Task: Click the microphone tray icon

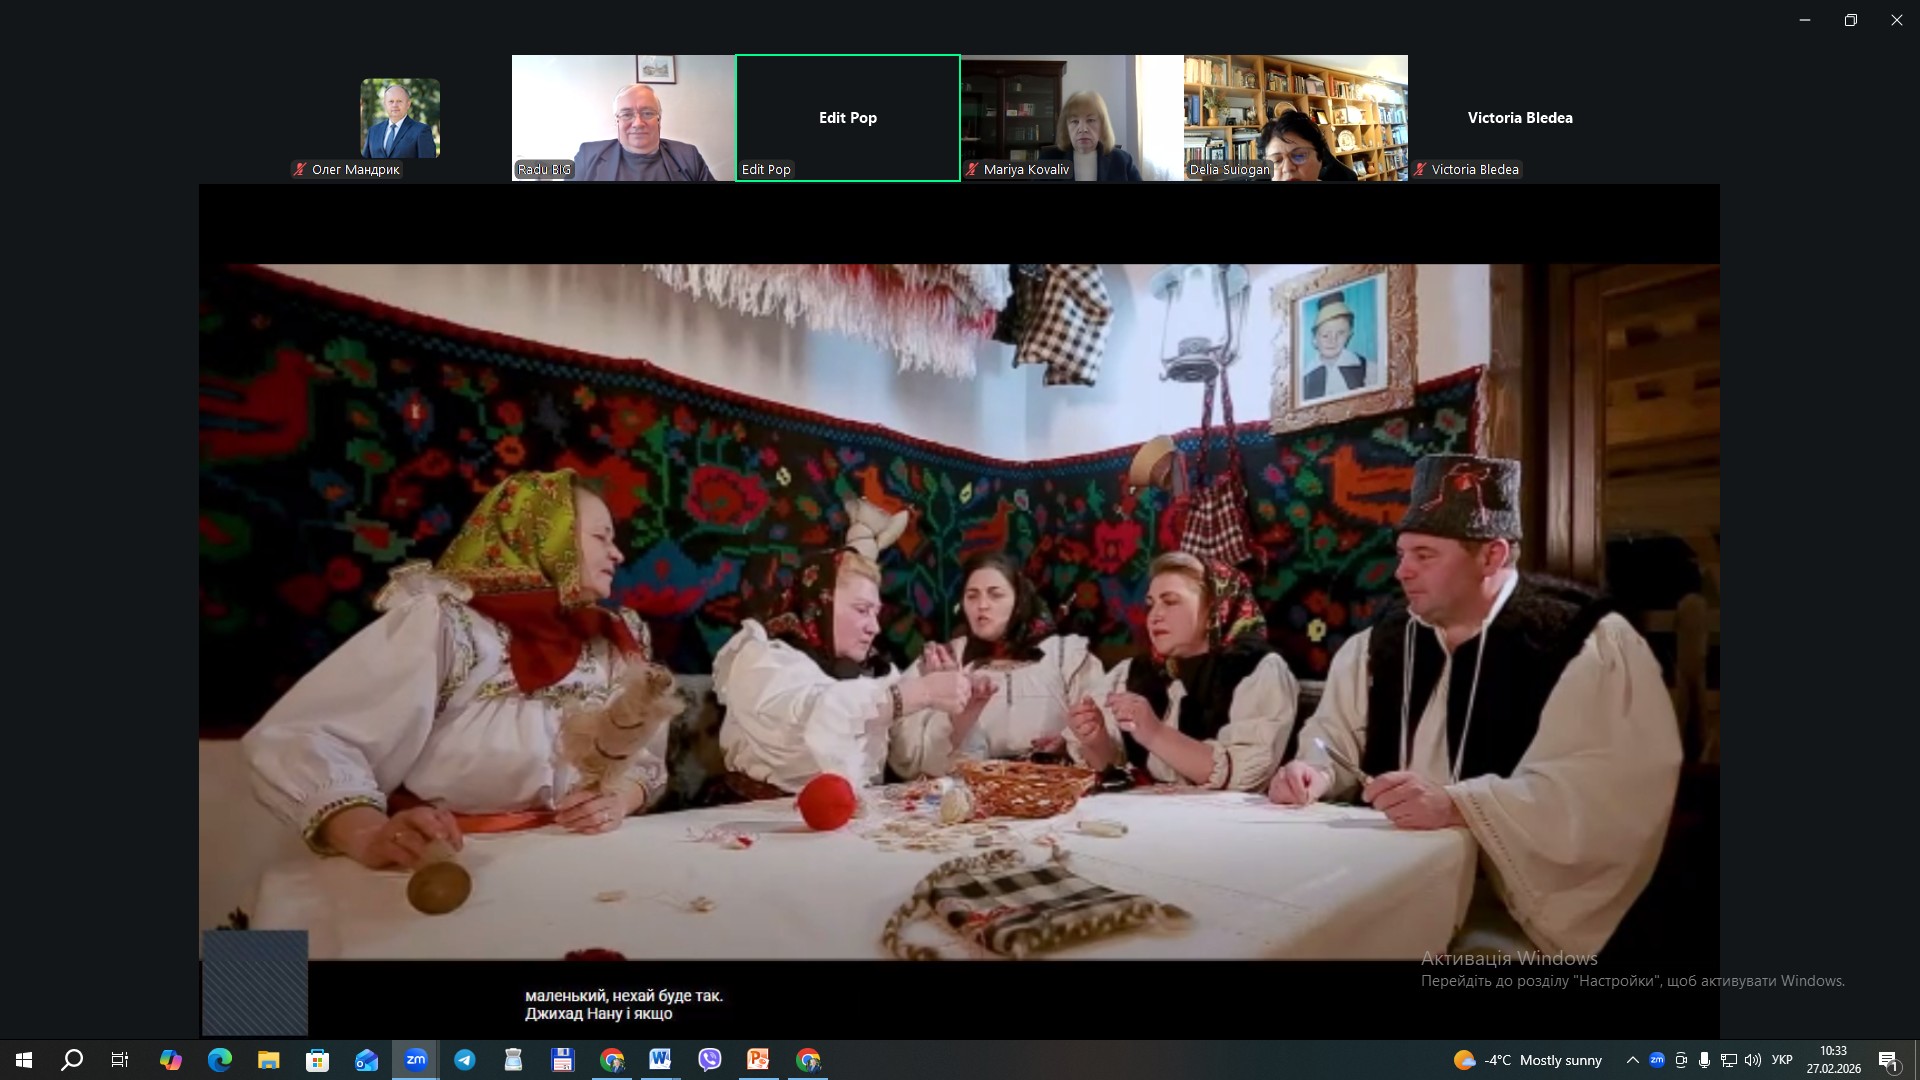Action: [1705, 1060]
